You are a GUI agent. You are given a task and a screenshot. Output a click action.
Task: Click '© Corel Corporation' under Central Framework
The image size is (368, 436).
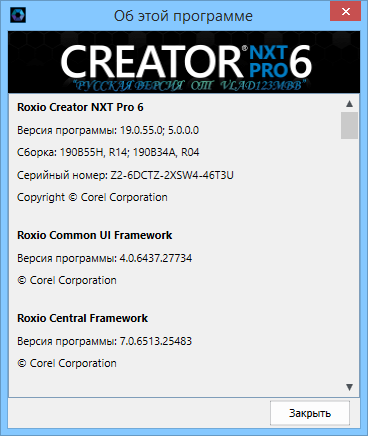67,363
